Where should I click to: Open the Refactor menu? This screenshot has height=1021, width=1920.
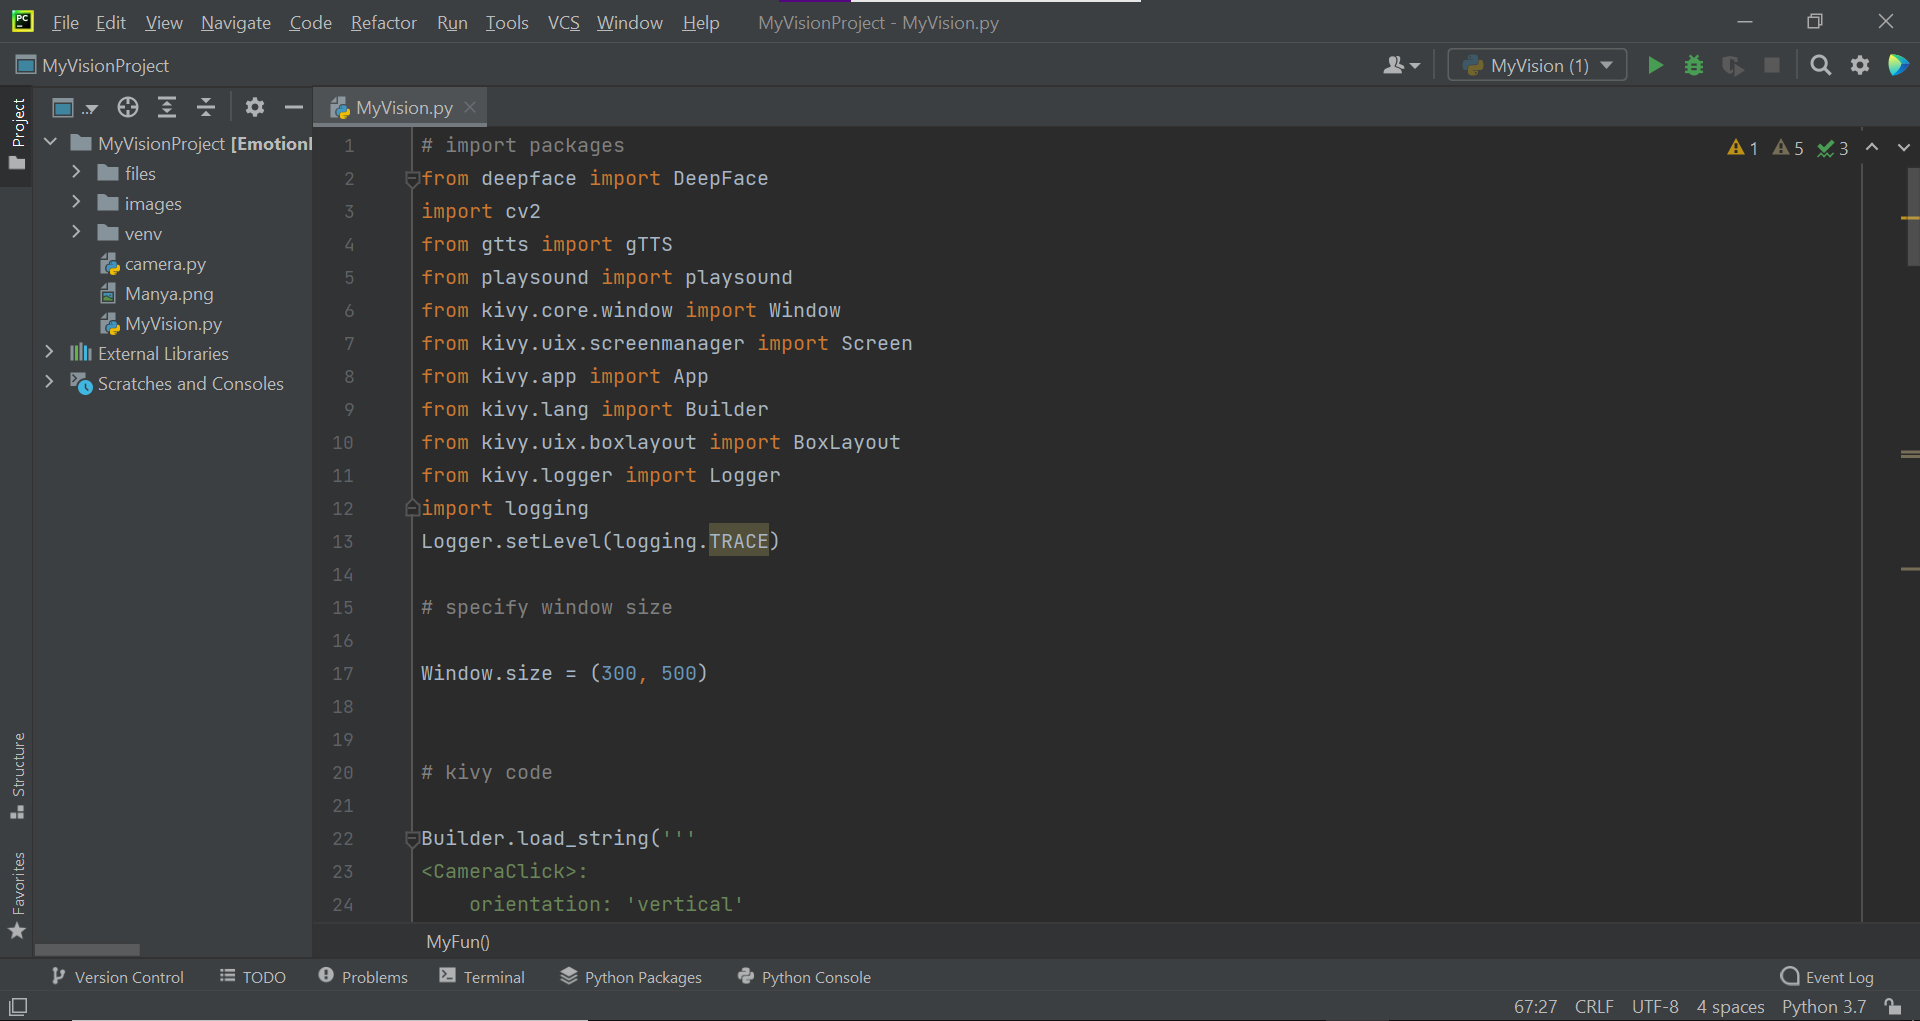pos(383,22)
